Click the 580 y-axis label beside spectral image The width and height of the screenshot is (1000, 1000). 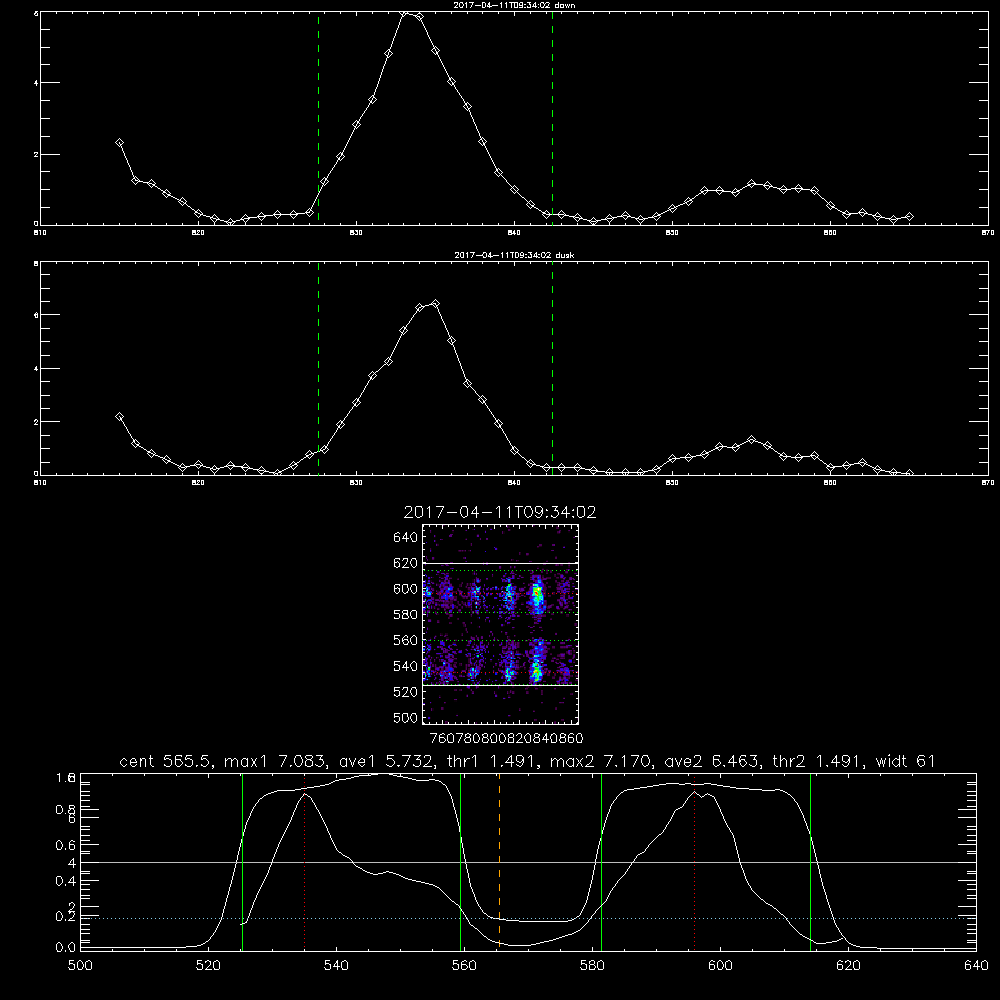tap(406, 615)
